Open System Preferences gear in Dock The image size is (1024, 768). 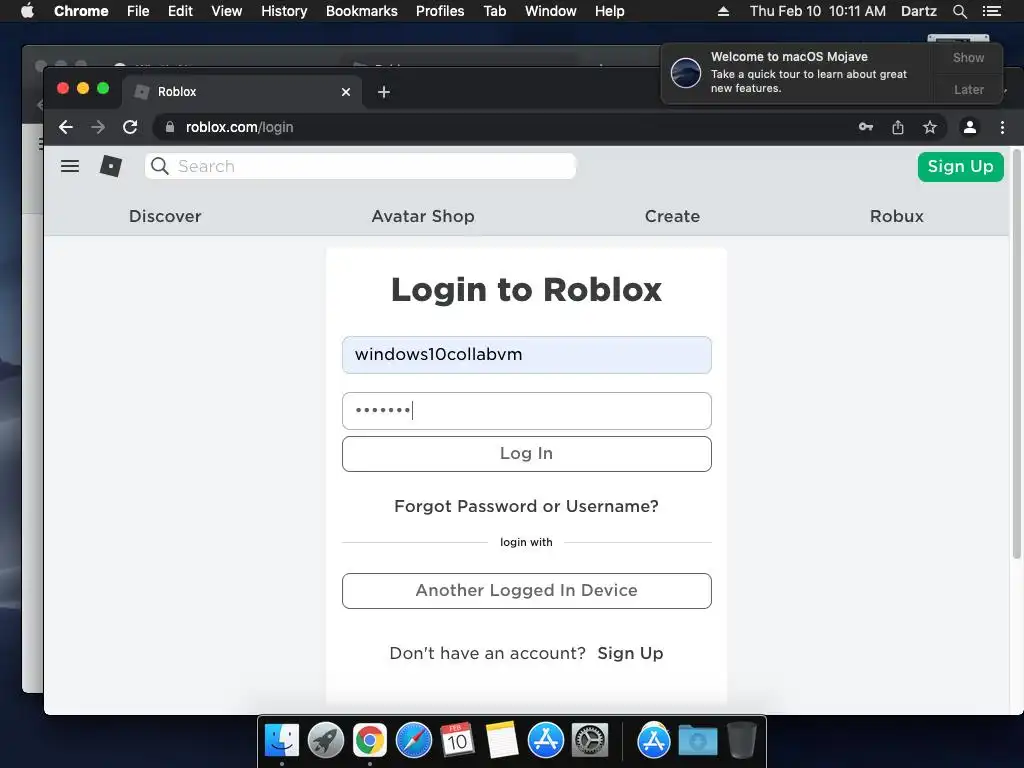(590, 740)
